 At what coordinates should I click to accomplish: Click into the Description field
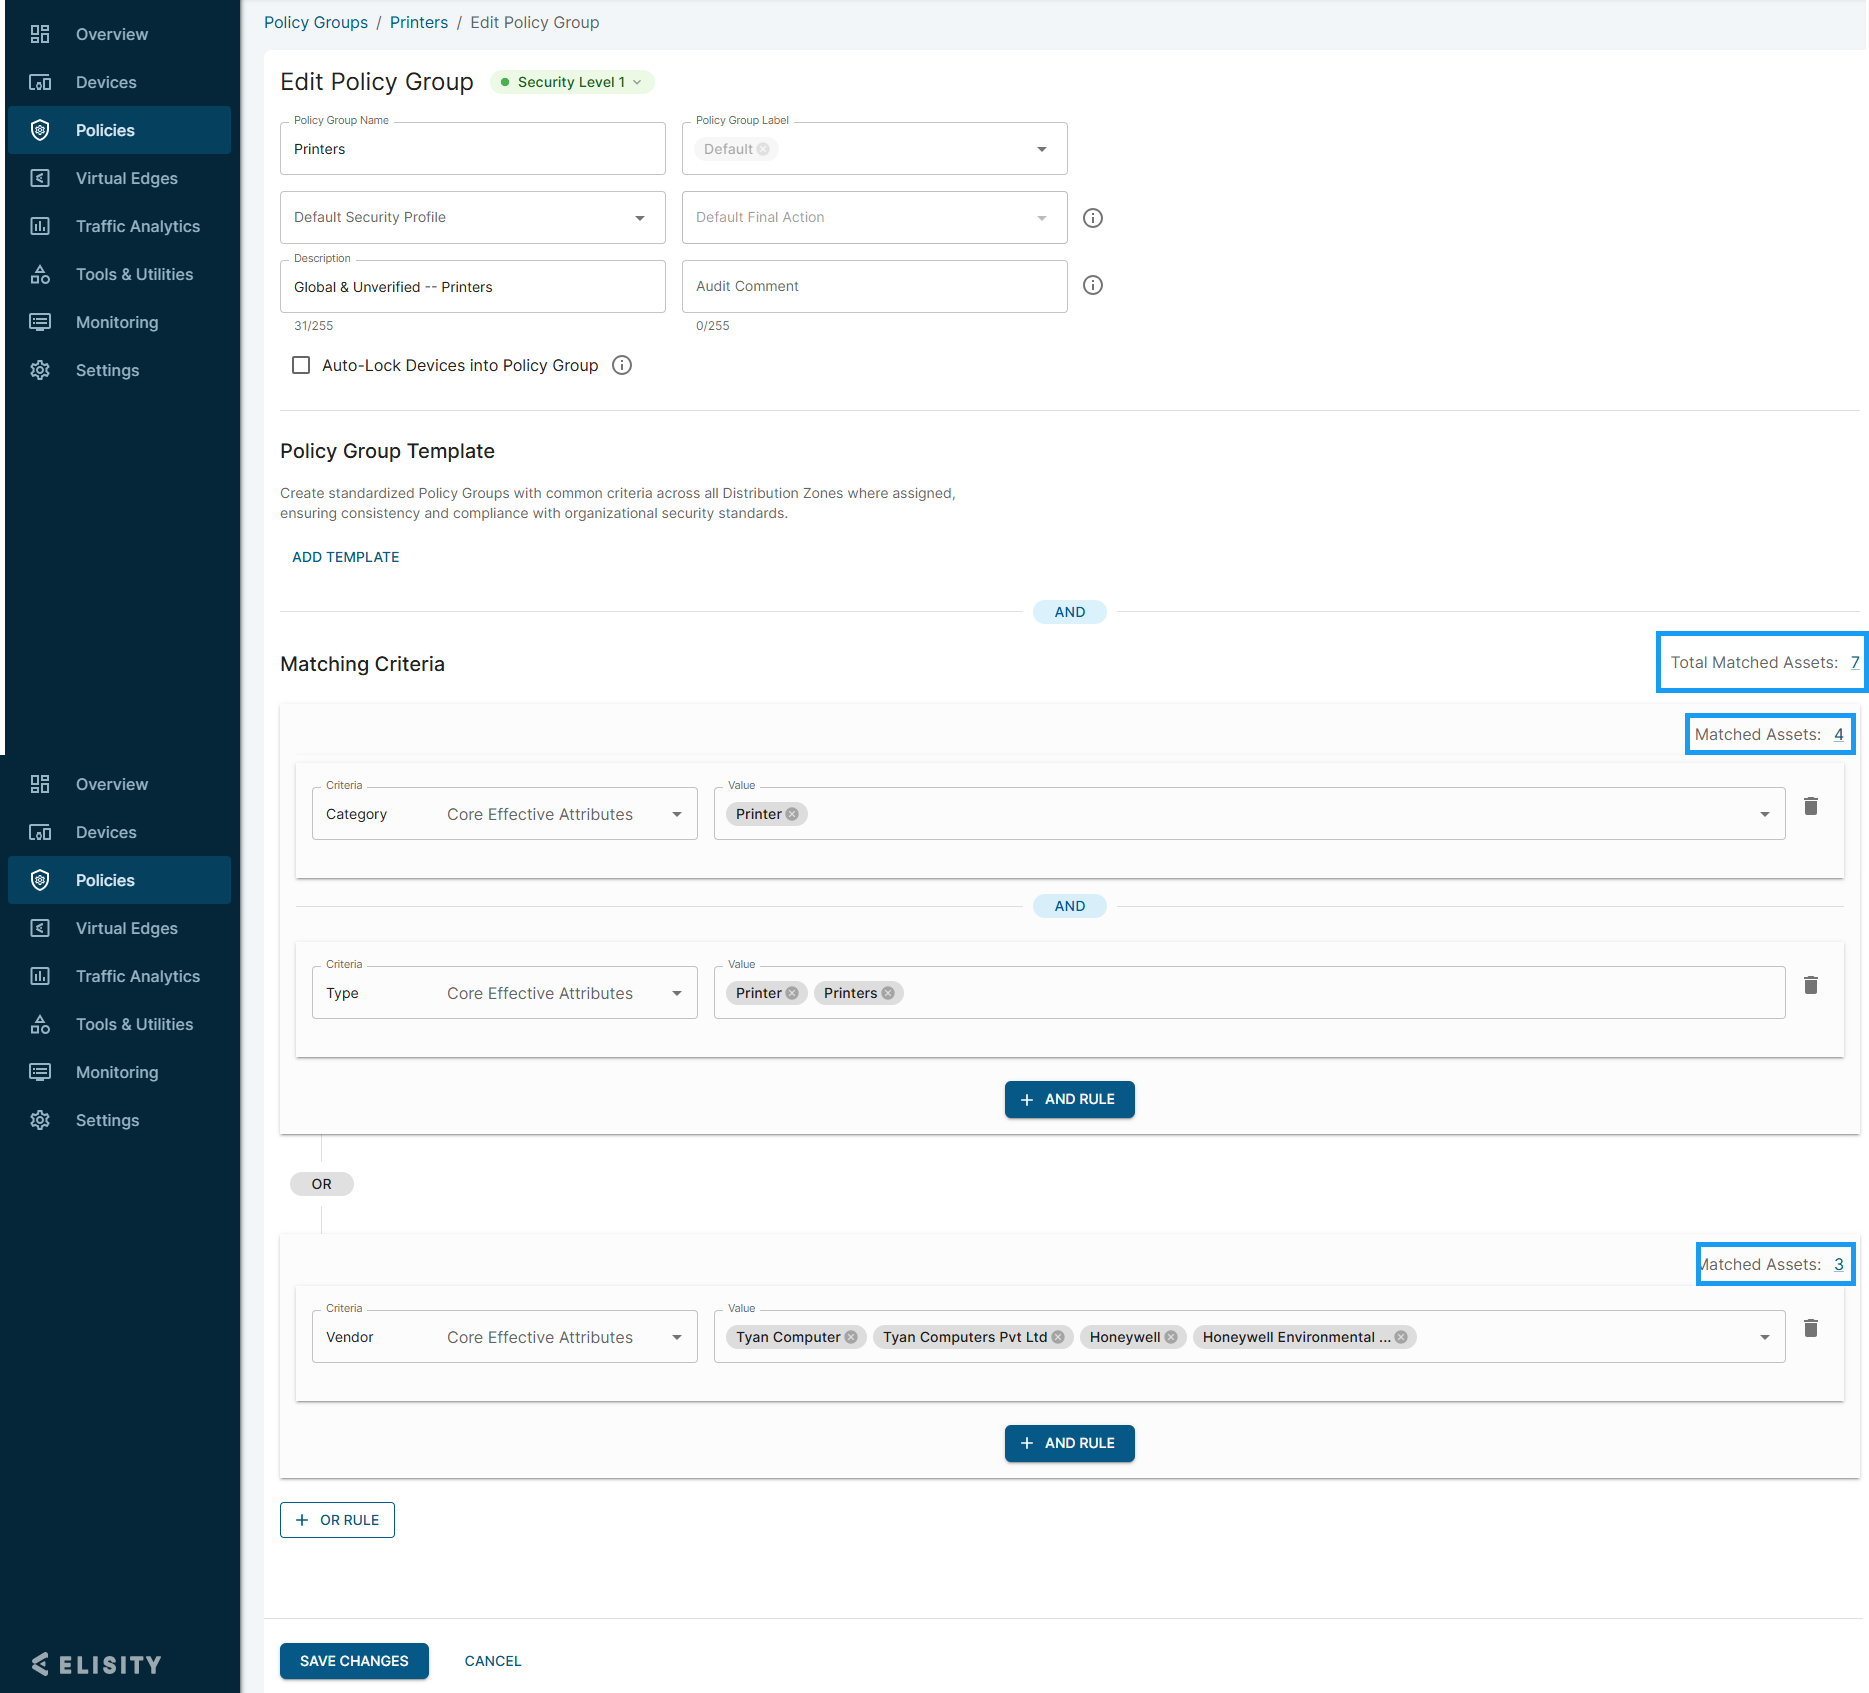473,287
